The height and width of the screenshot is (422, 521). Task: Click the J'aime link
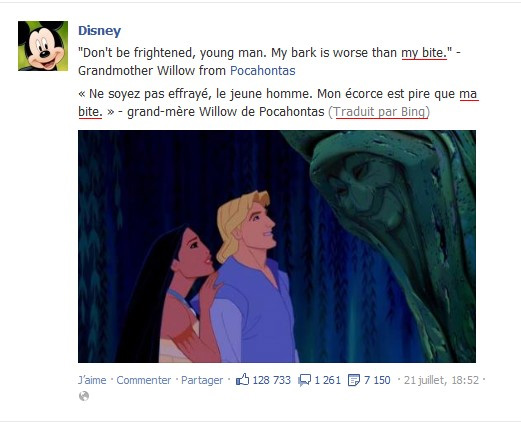pos(92,380)
